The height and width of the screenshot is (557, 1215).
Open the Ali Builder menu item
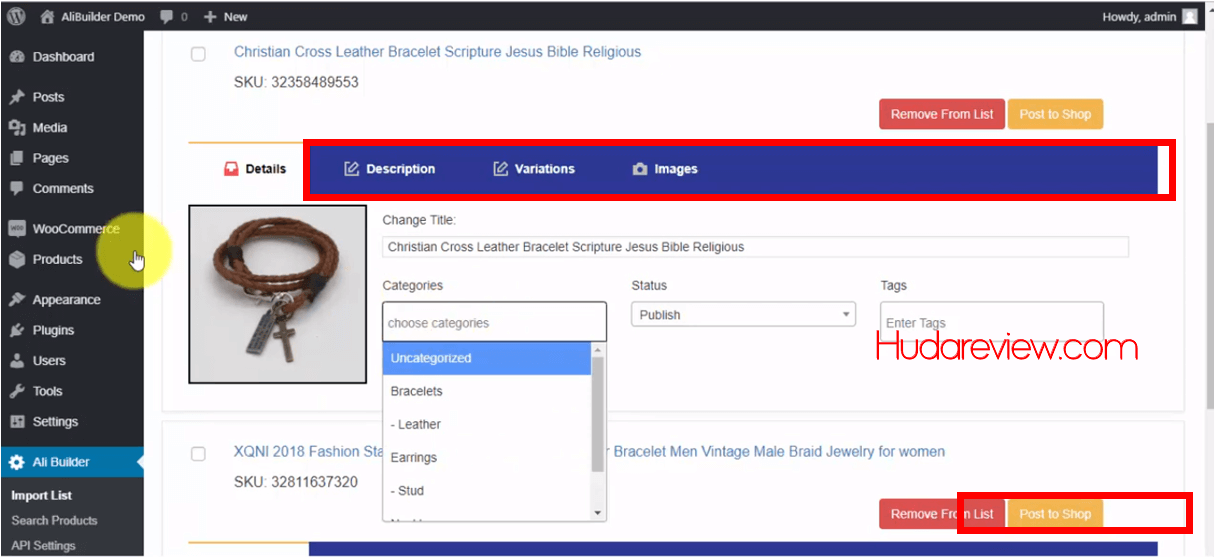point(72,462)
